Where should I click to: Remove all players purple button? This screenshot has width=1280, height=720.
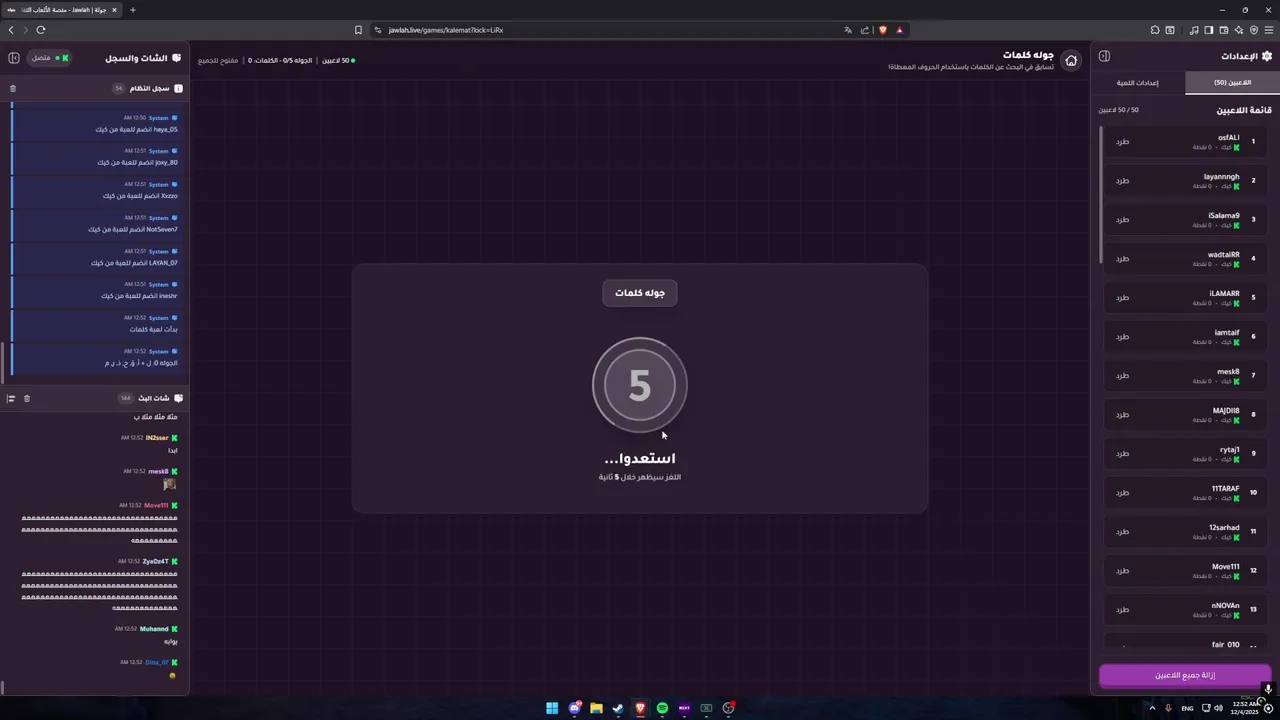click(1185, 676)
